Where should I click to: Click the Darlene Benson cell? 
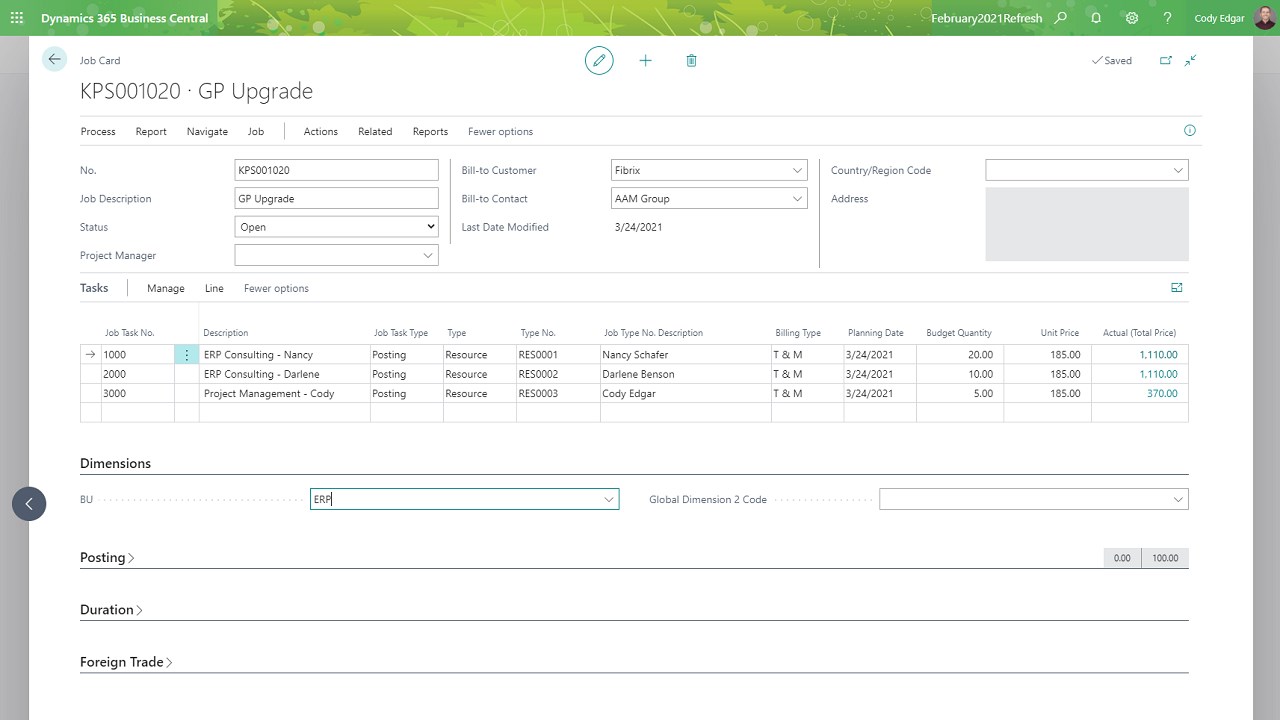click(685, 374)
